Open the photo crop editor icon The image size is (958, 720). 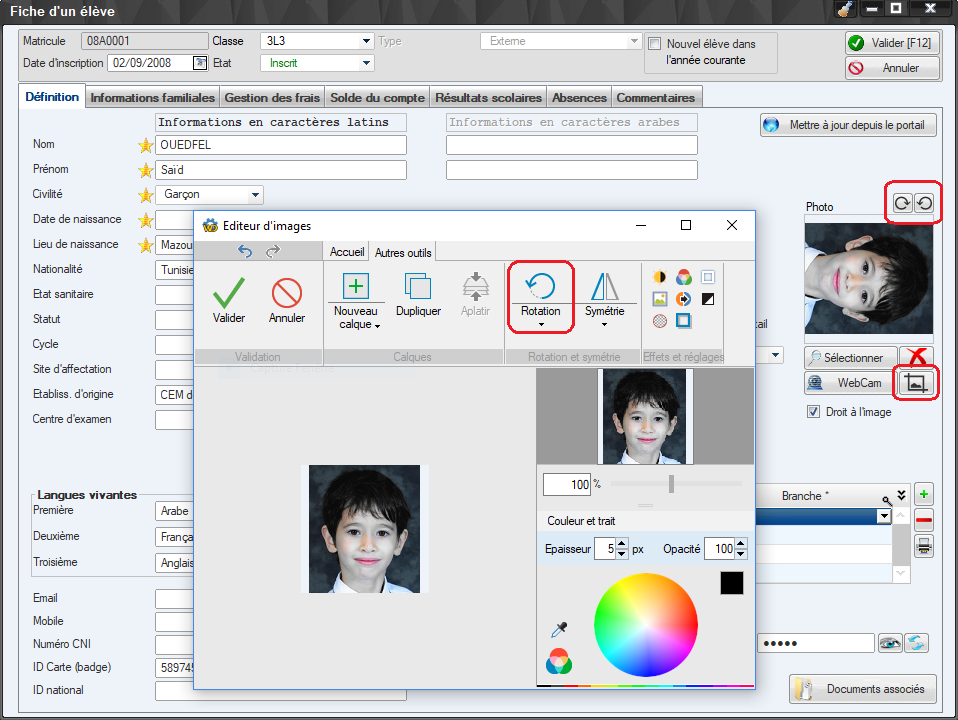coord(915,383)
